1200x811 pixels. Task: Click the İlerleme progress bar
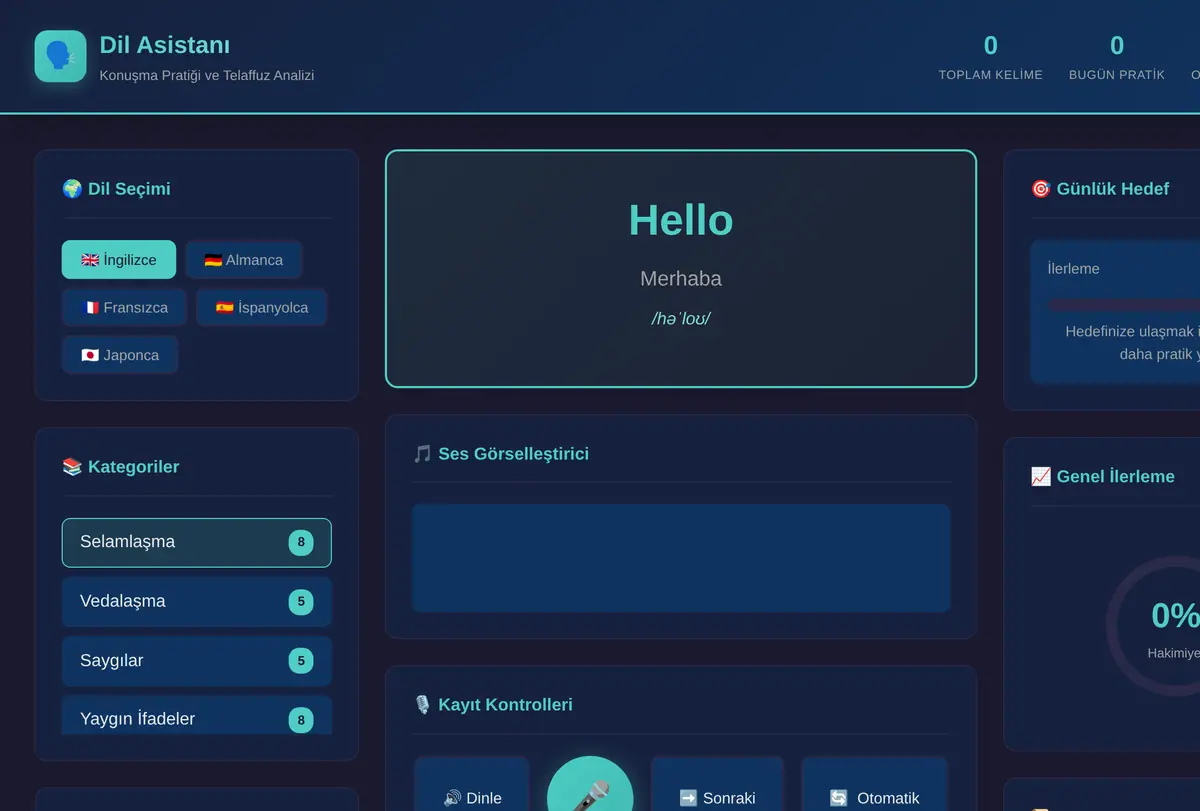point(1124,304)
